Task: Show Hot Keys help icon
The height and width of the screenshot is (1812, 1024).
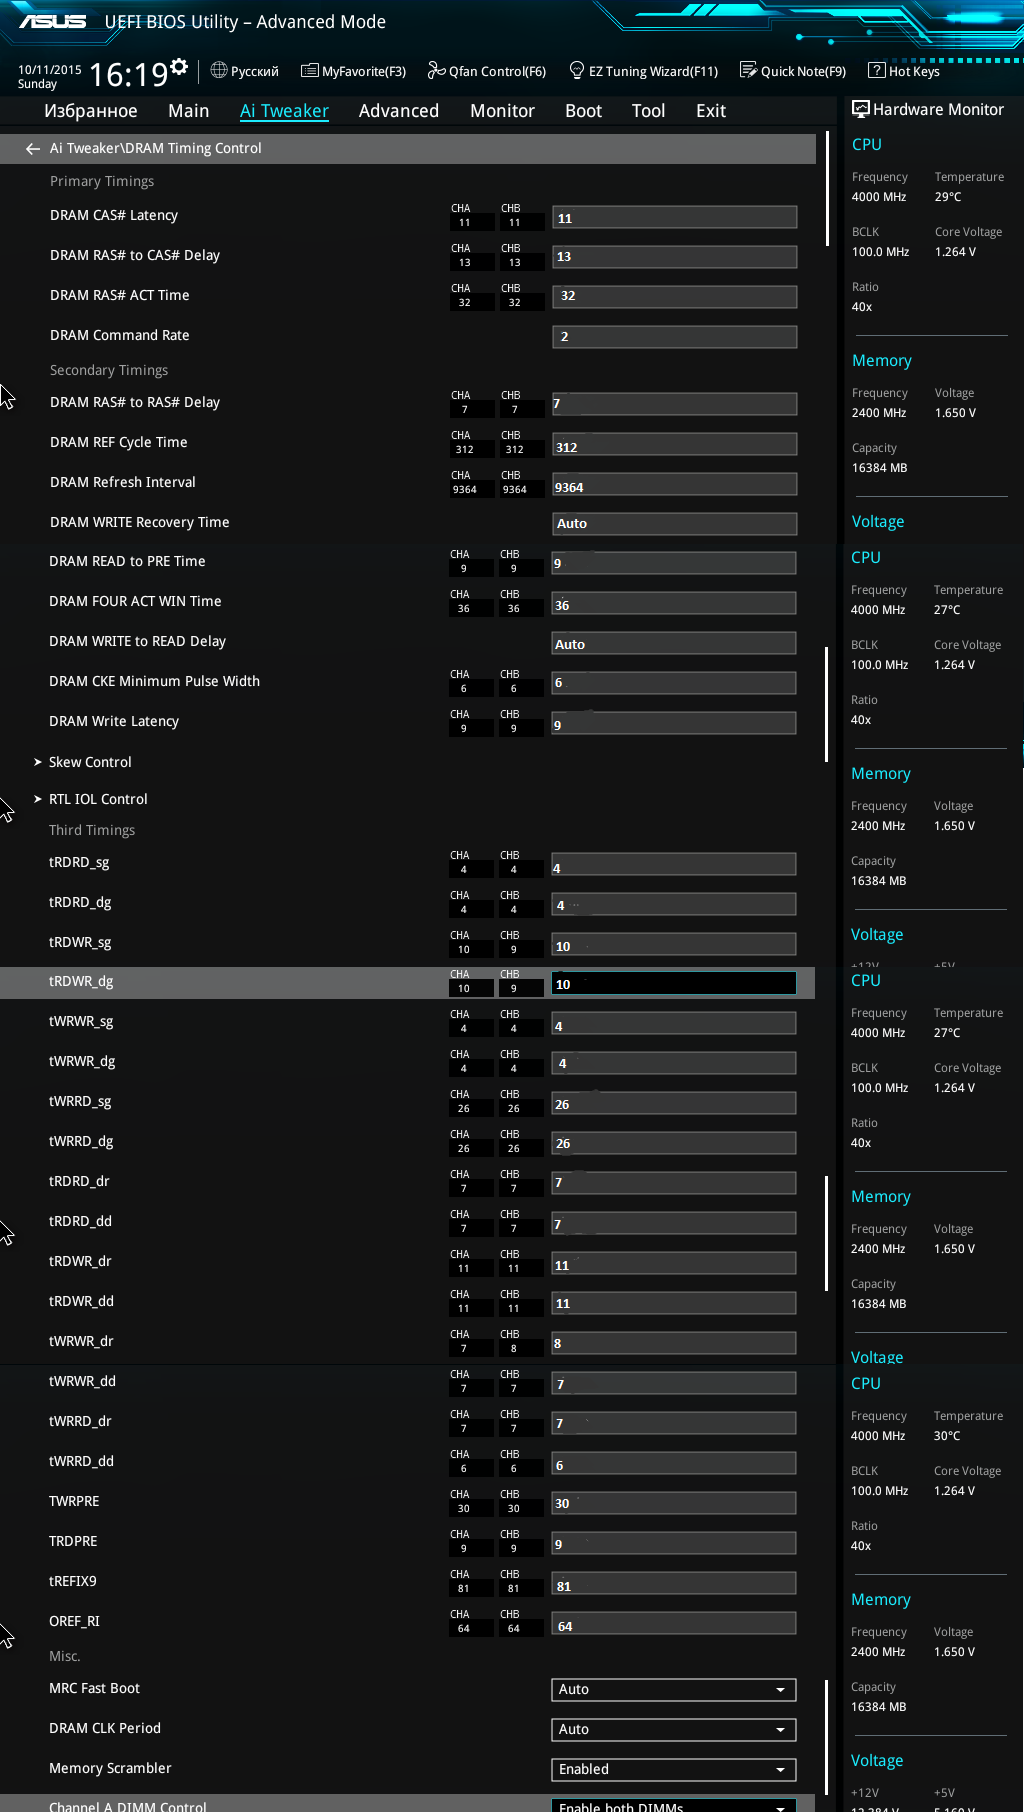Action: pyautogui.click(x=876, y=70)
